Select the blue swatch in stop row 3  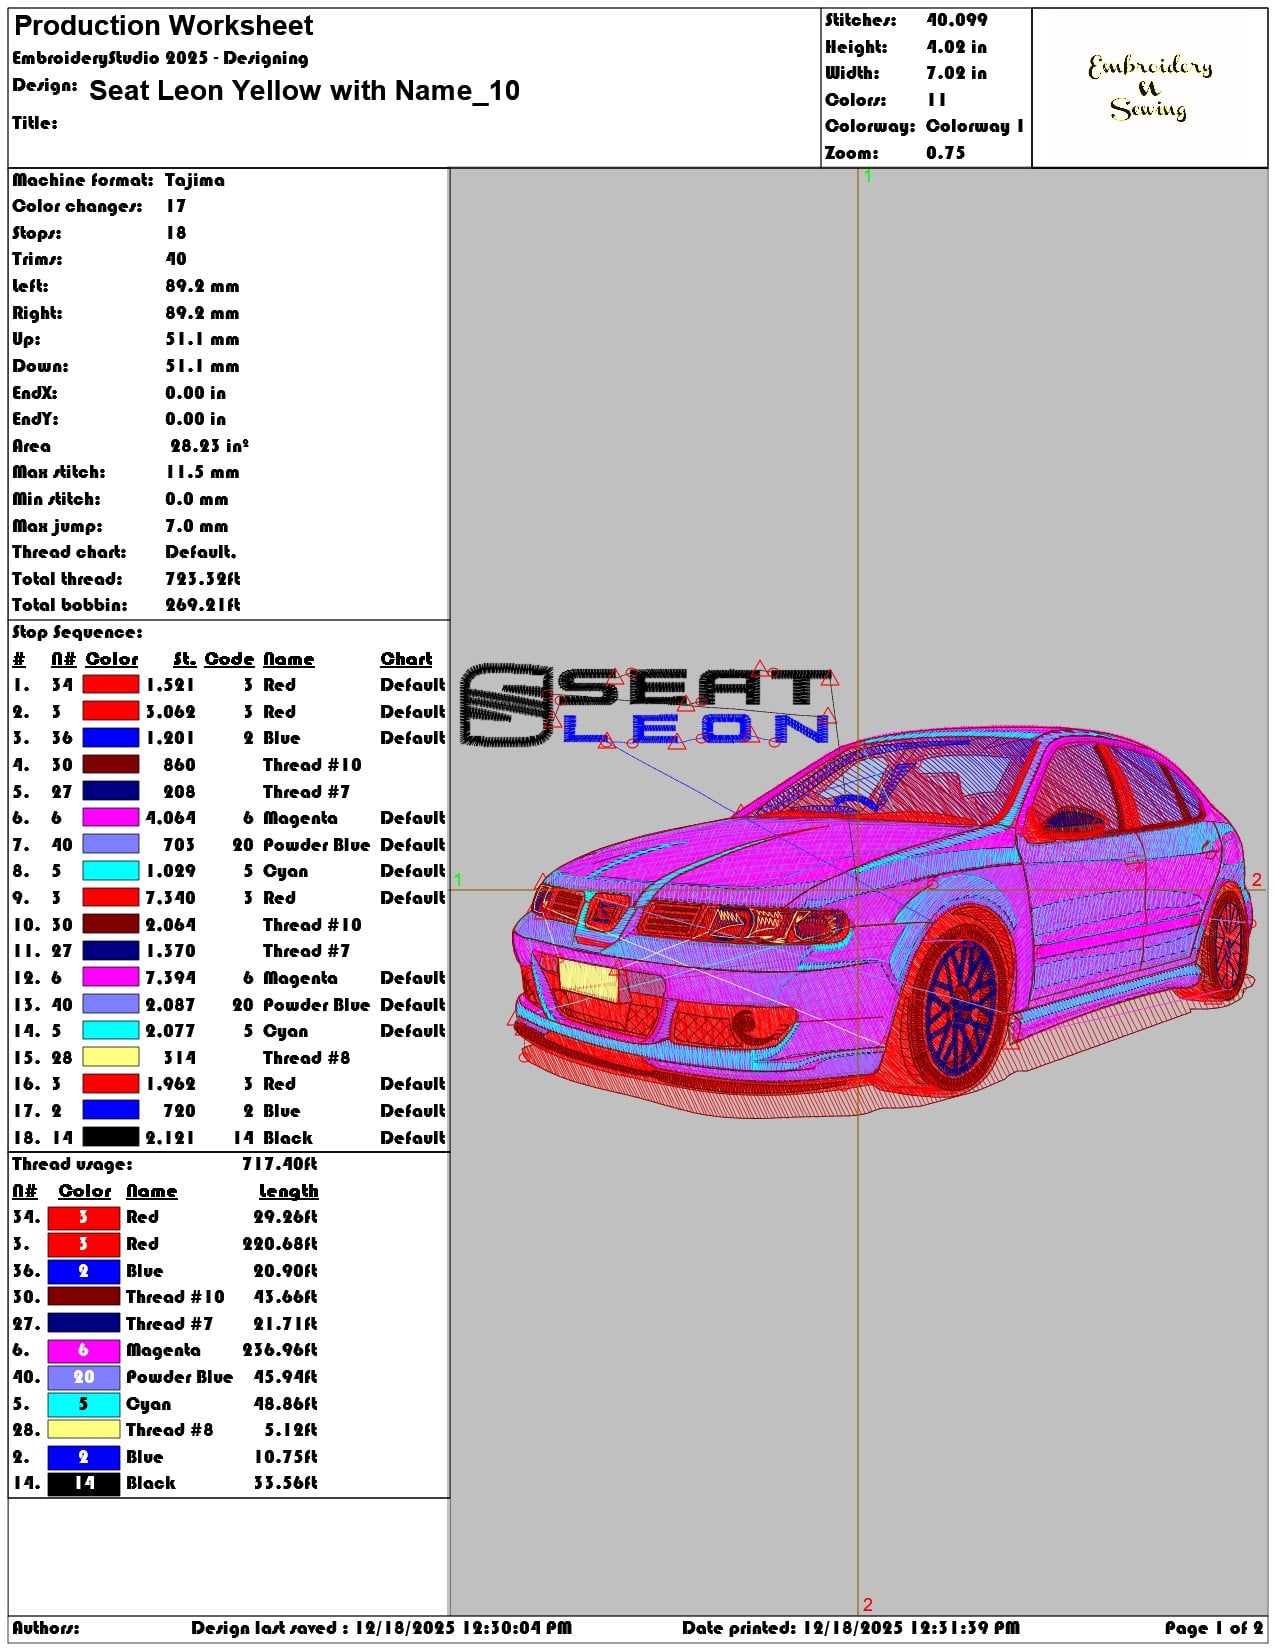pos(110,738)
